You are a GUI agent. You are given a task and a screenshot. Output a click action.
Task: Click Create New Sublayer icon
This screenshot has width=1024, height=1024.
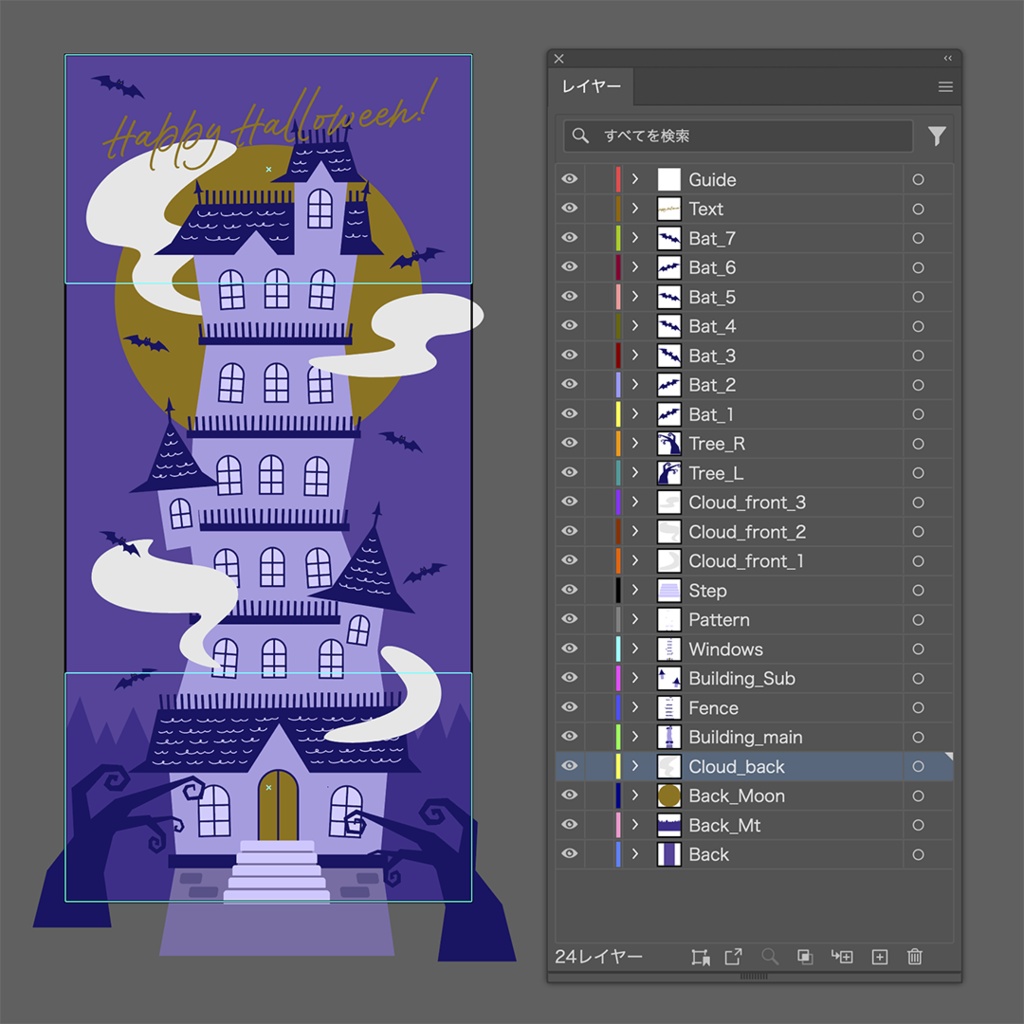click(x=842, y=957)
